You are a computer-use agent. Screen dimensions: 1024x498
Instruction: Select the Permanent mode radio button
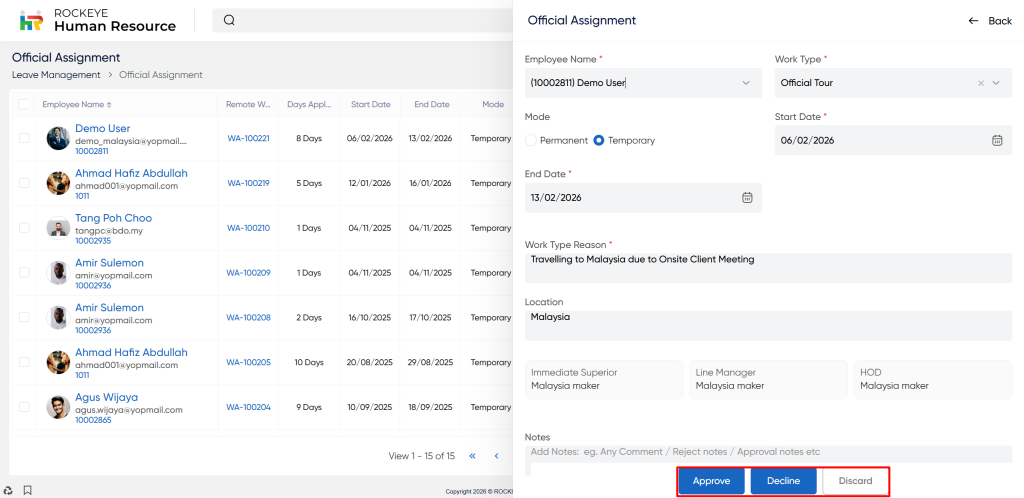531,141
